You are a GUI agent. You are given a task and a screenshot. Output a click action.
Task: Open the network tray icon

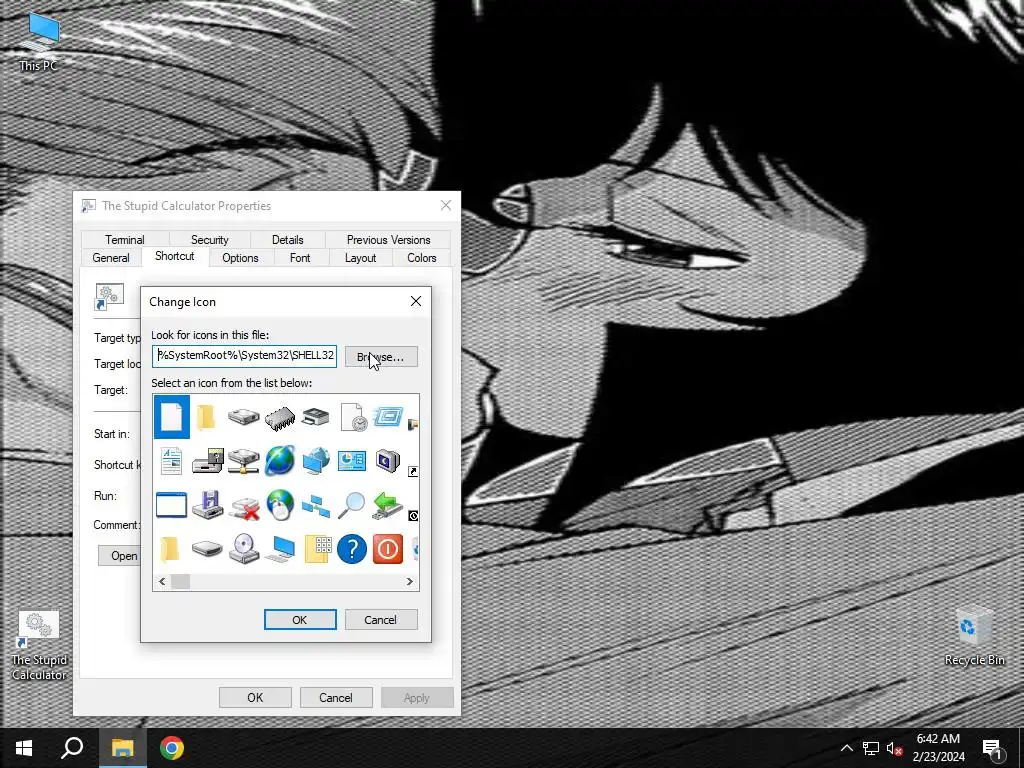point(871,748)
